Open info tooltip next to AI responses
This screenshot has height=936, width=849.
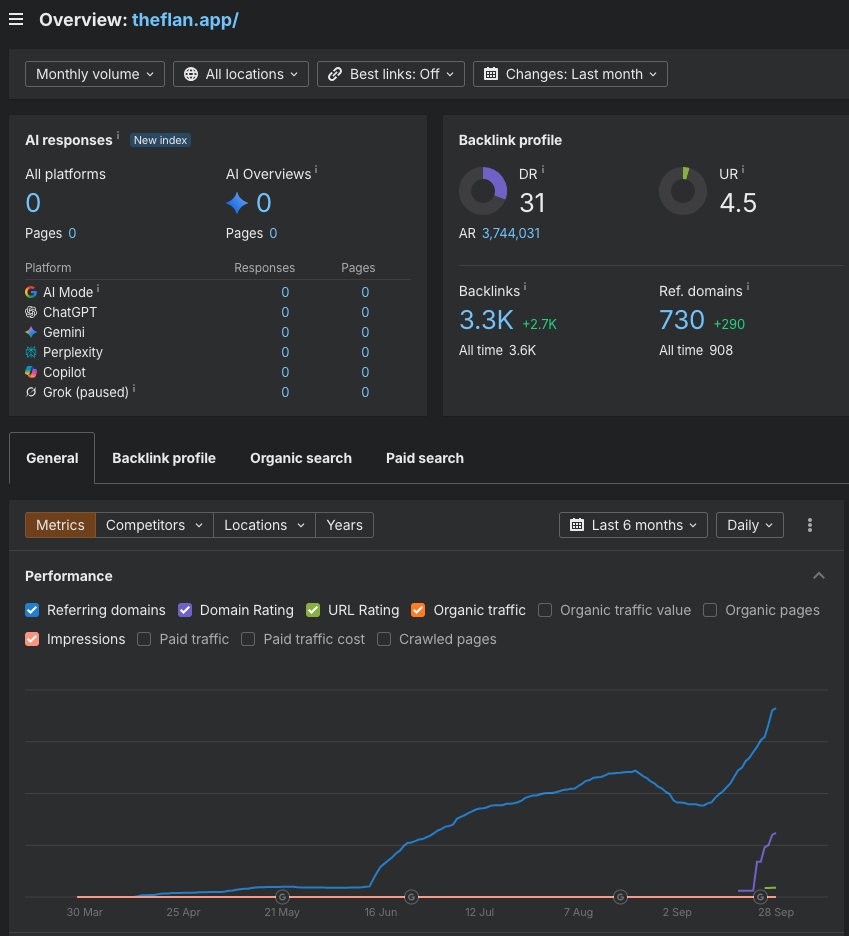point(118,136)
